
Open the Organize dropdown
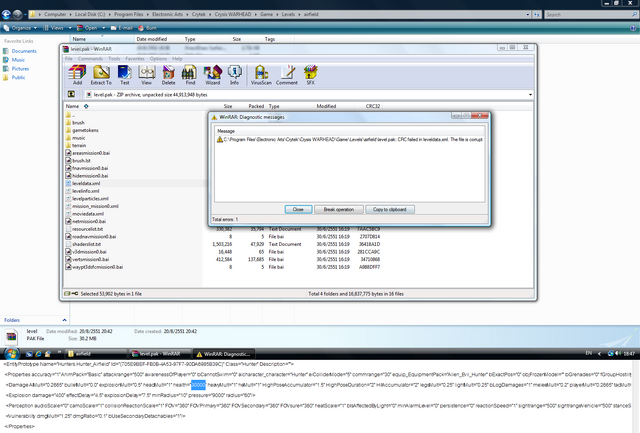tap(20, 28)
